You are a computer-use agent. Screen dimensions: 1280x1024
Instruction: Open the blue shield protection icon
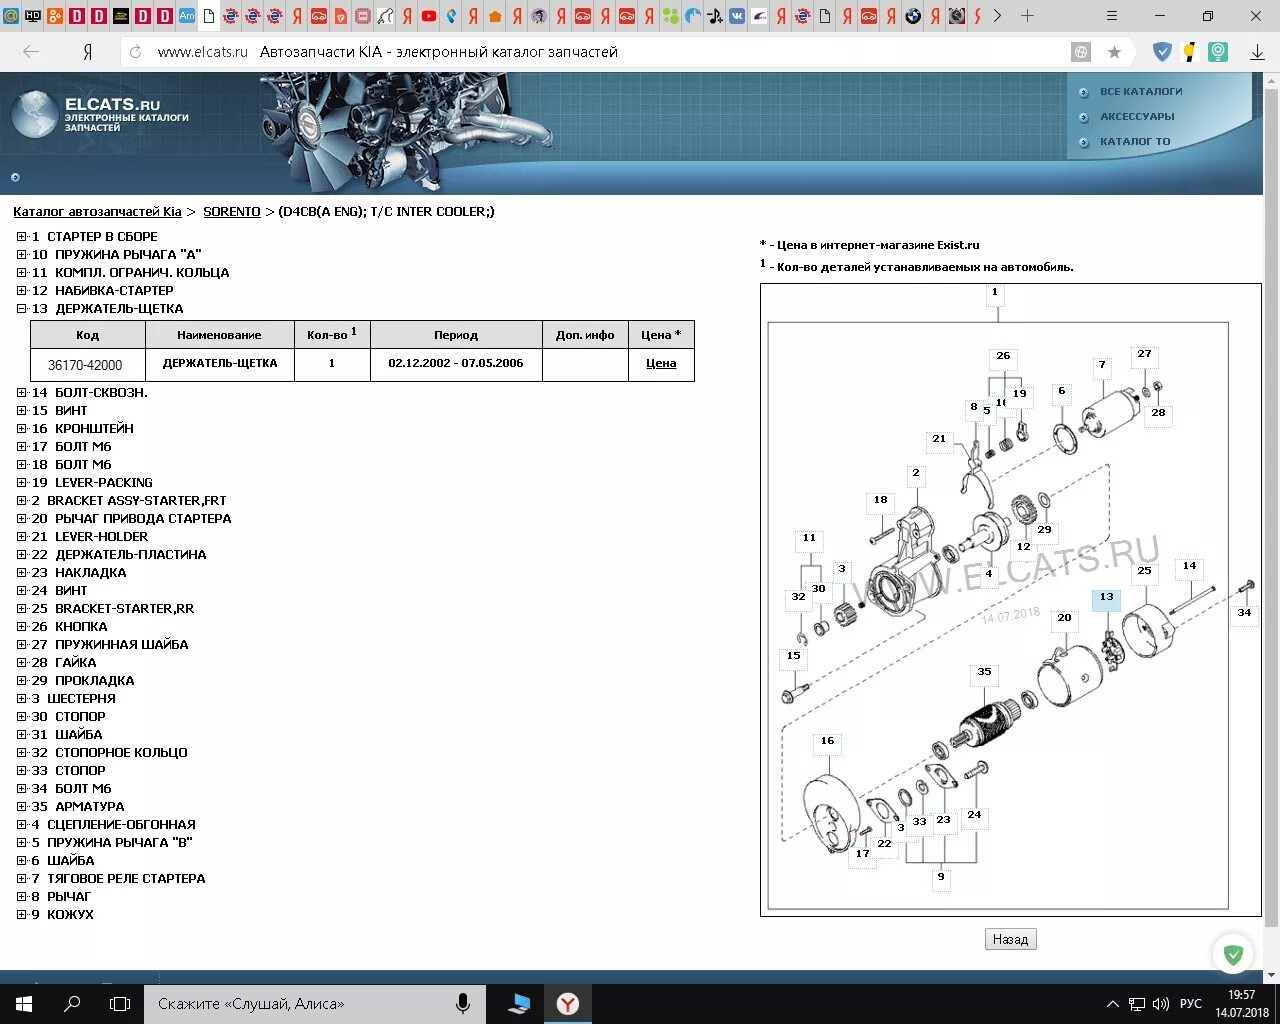pos(1161,52)
